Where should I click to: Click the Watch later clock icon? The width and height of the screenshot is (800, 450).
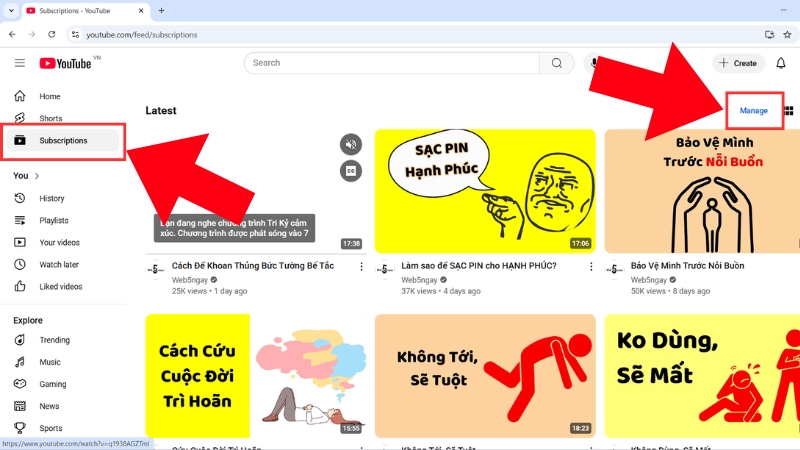click(x=19, y=264)
